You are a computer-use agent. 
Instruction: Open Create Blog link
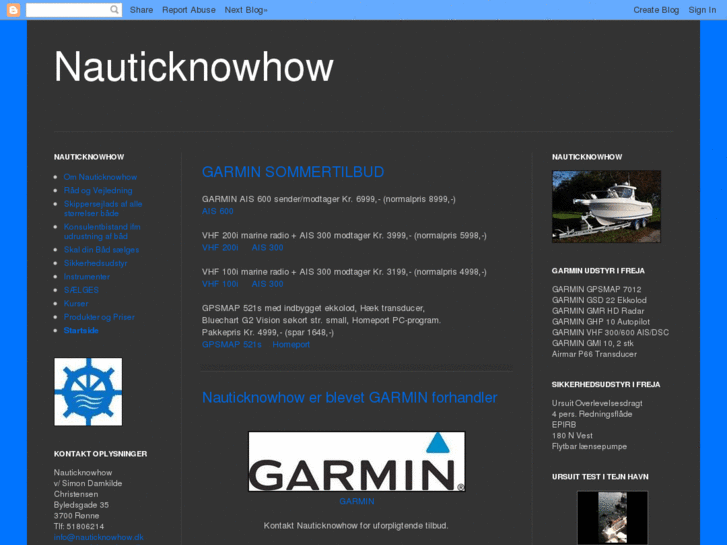coord(656,10)
